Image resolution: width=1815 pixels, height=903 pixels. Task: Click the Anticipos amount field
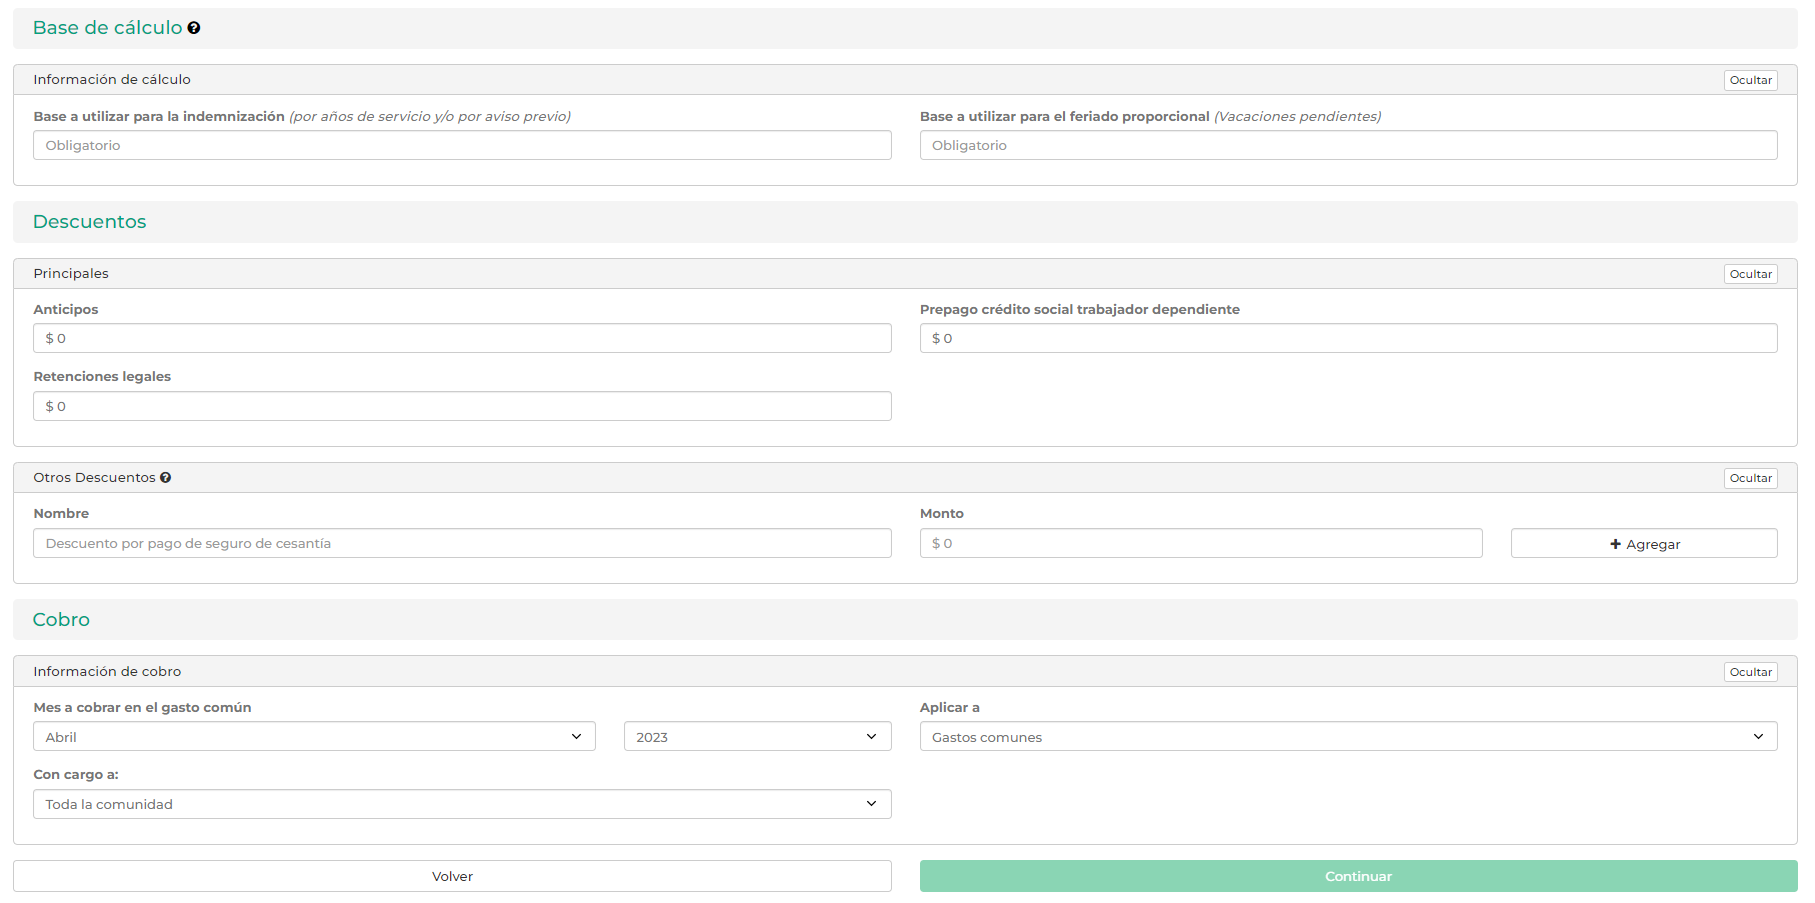pos(462,339)
